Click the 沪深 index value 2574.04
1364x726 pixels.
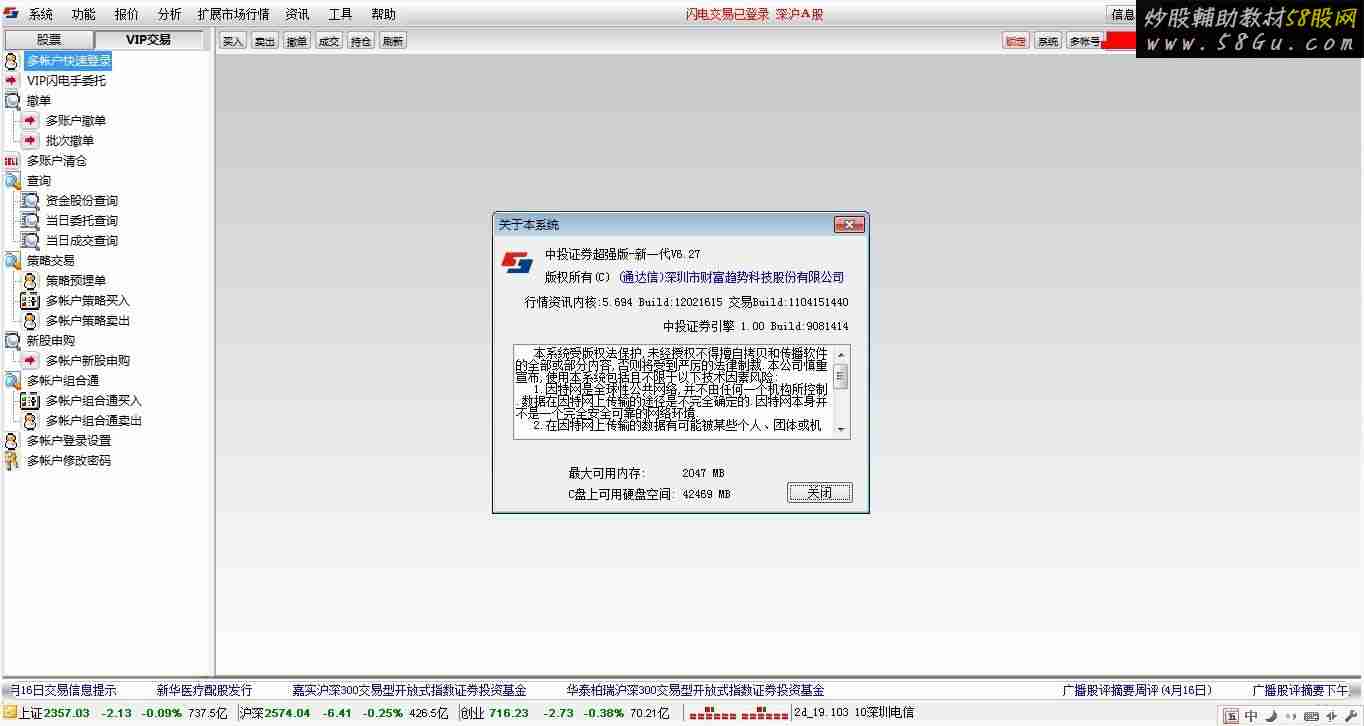pos(287,713)
